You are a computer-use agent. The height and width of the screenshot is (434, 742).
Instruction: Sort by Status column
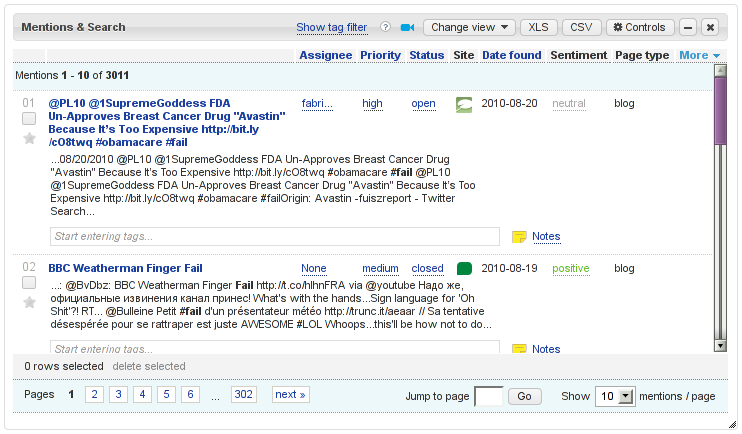[426, 55]
